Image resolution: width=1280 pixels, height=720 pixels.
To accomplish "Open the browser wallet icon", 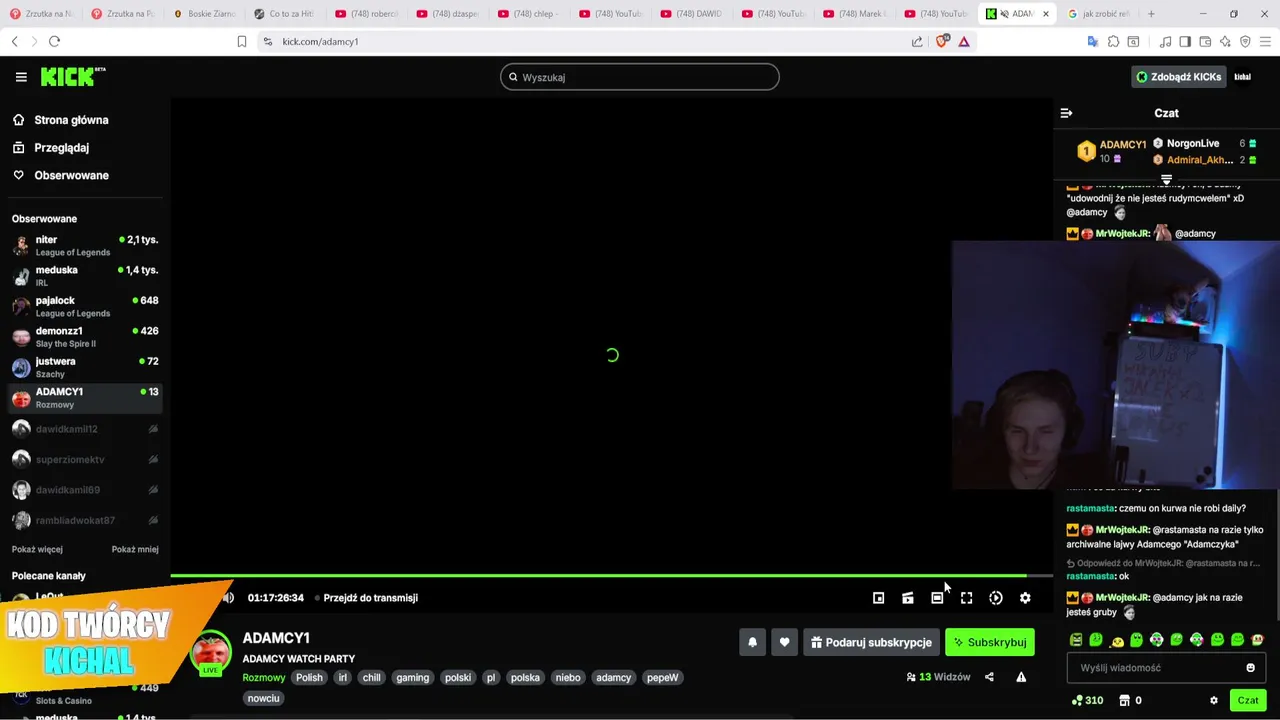I will 1205,41.
